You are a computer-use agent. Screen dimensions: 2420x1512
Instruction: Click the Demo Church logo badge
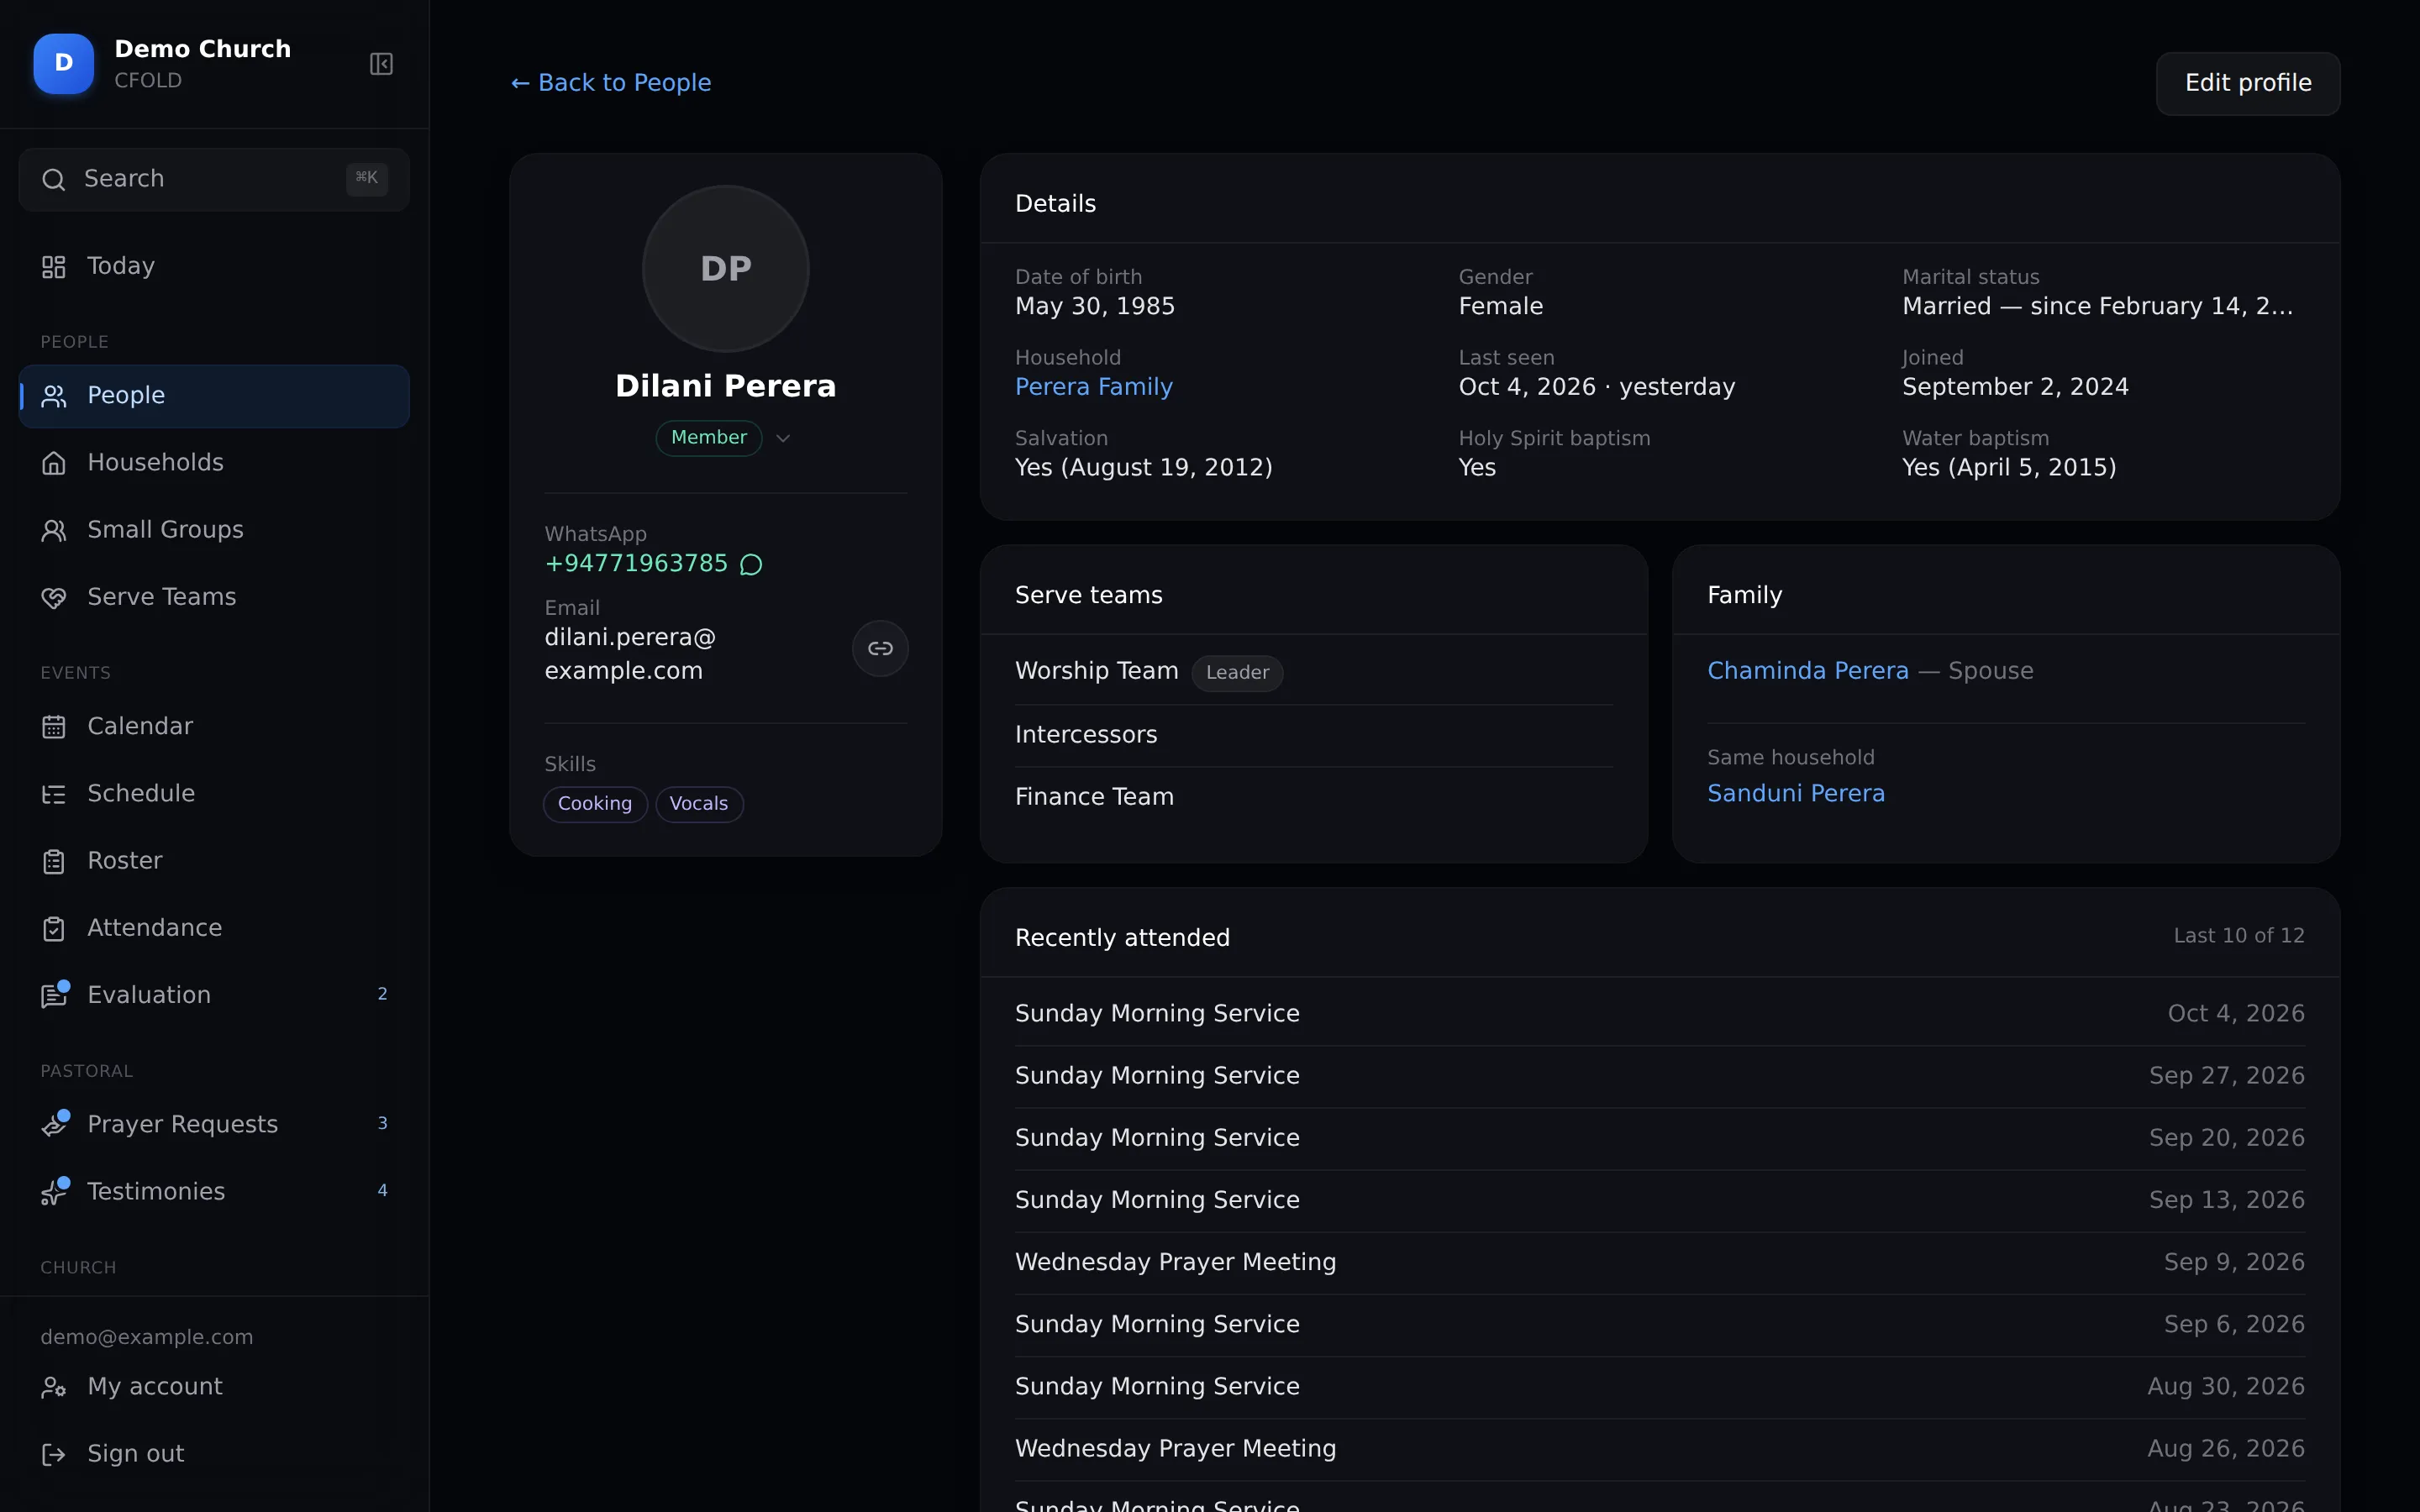[x=64, y=64]
